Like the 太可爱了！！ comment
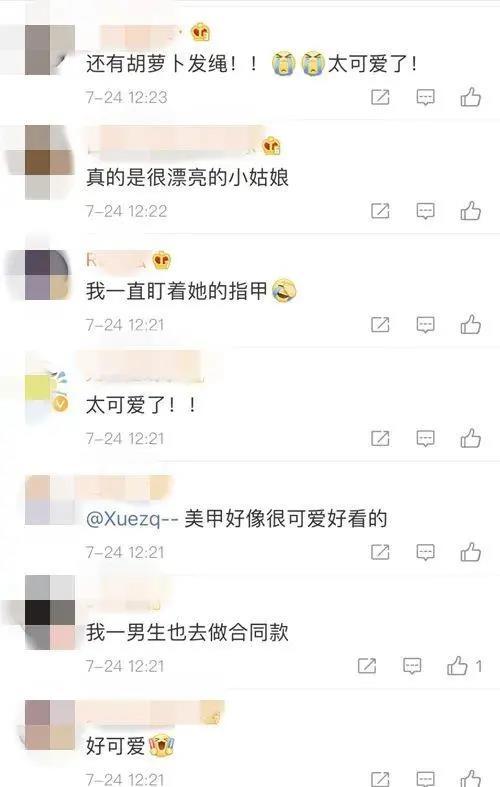 (471, 439)
